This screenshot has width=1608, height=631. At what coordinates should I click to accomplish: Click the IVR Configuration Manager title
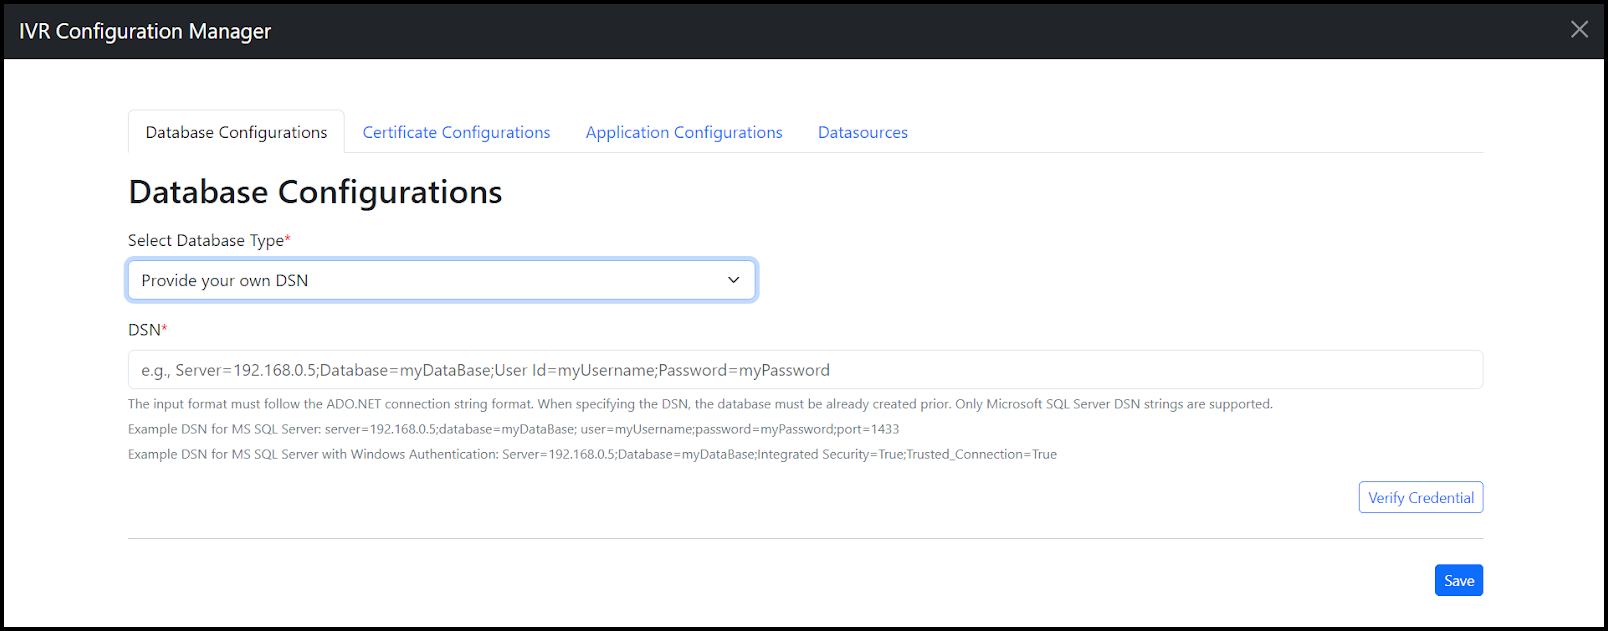(x=145, y=31)
